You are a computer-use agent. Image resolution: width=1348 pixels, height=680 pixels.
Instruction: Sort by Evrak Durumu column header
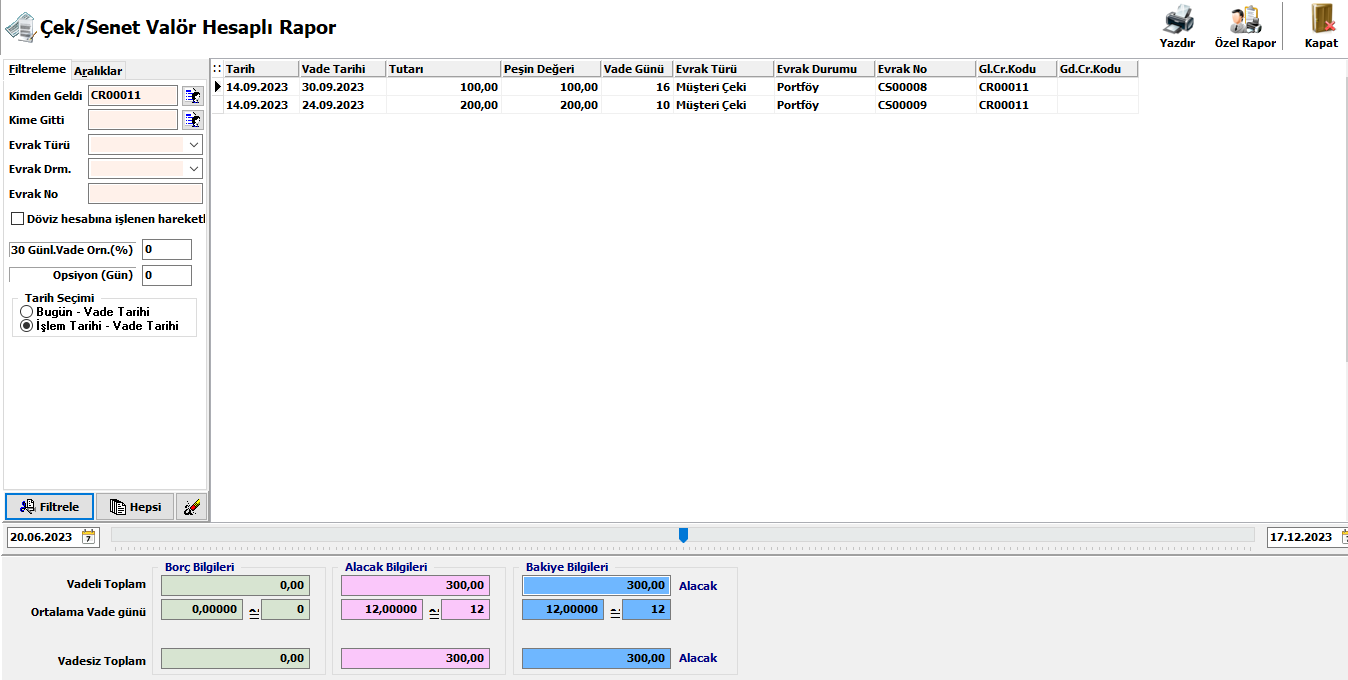825,69
